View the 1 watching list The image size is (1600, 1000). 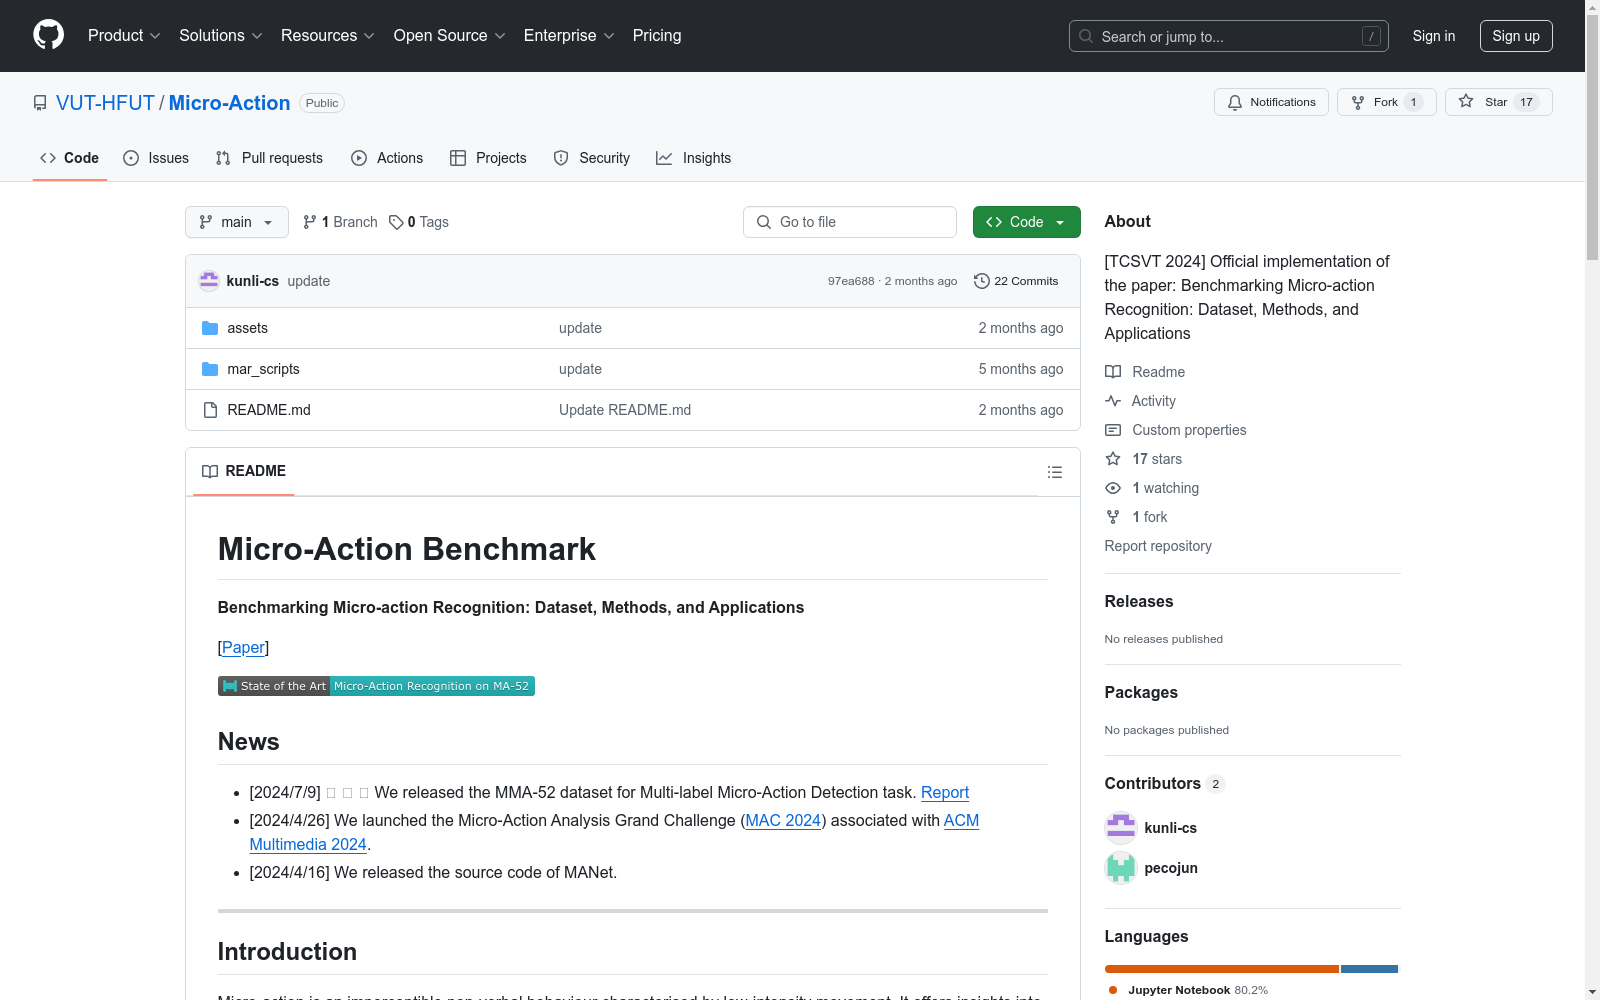pos(1152,488)
